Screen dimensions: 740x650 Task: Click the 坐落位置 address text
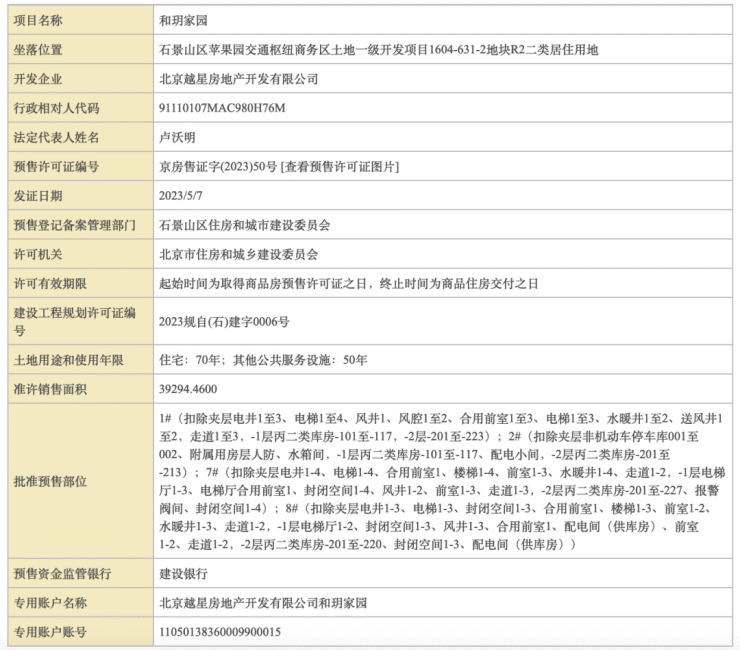(x=380, y=49)
